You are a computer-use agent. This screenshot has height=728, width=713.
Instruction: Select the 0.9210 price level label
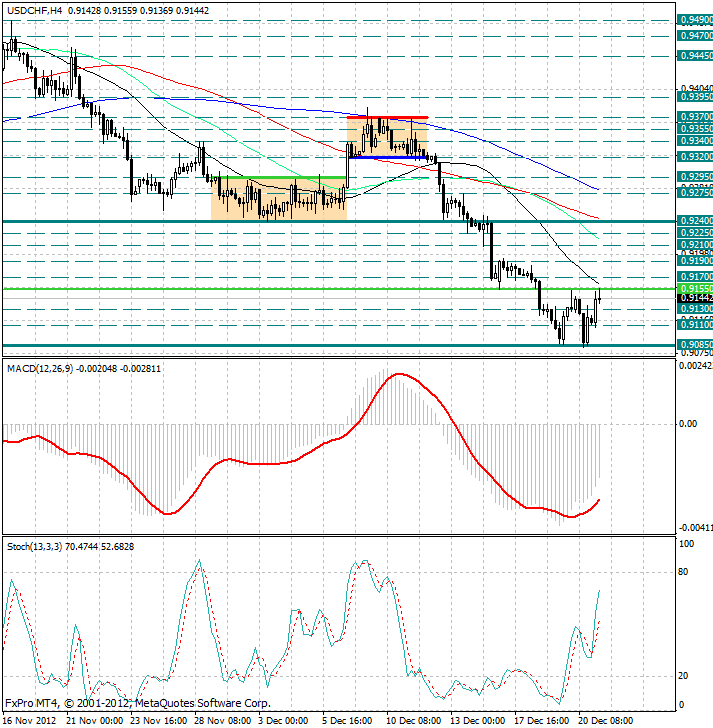pyautogui.click(x=695, y=245)
